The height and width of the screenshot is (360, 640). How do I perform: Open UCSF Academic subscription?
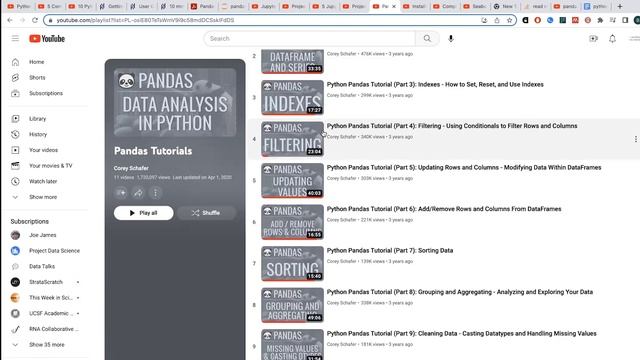[x=51, y=313]
